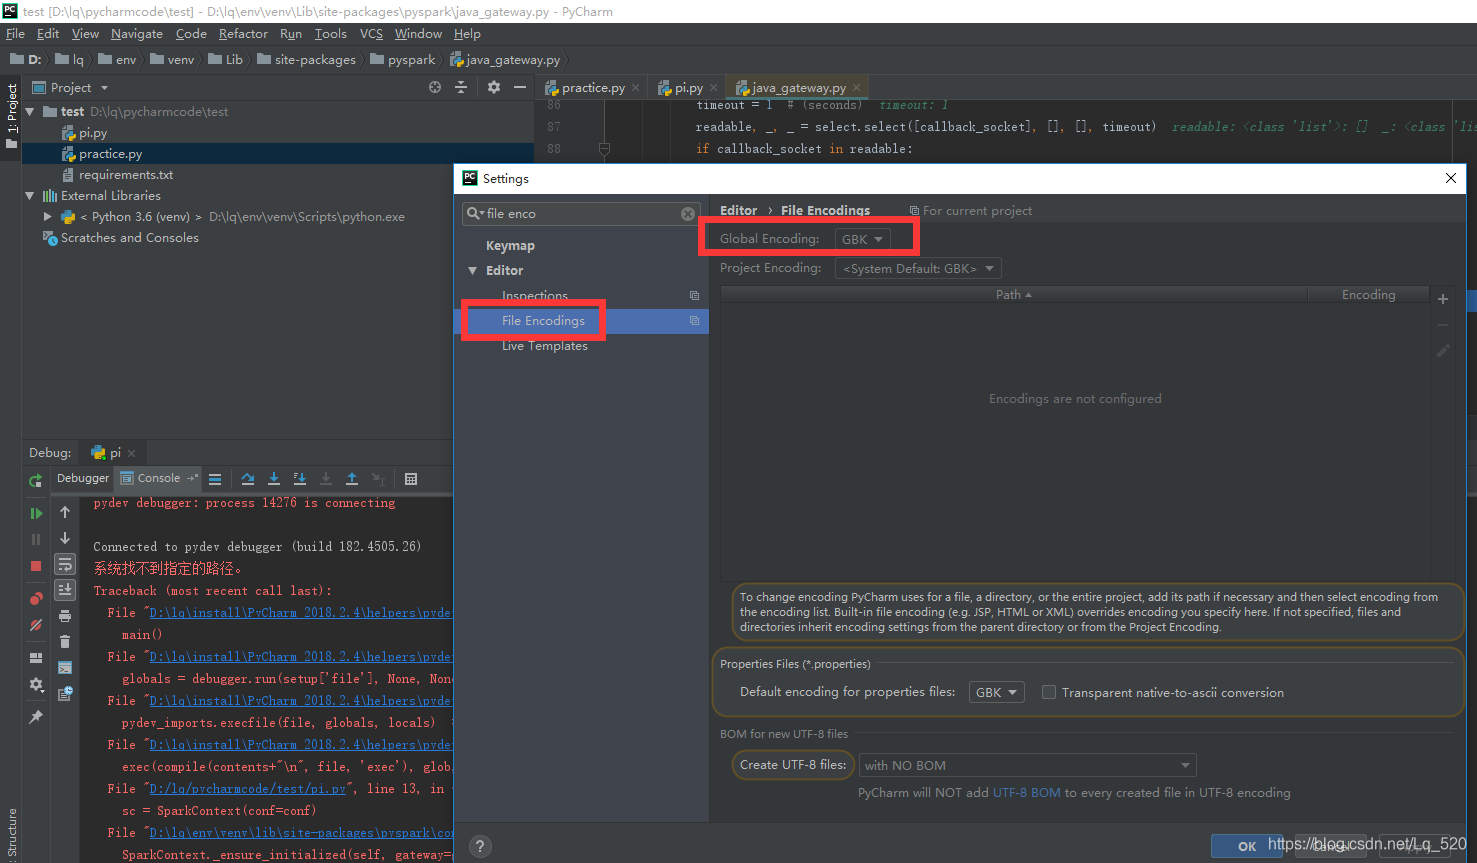Open the Structure side tab

click(x=12, y=832)
